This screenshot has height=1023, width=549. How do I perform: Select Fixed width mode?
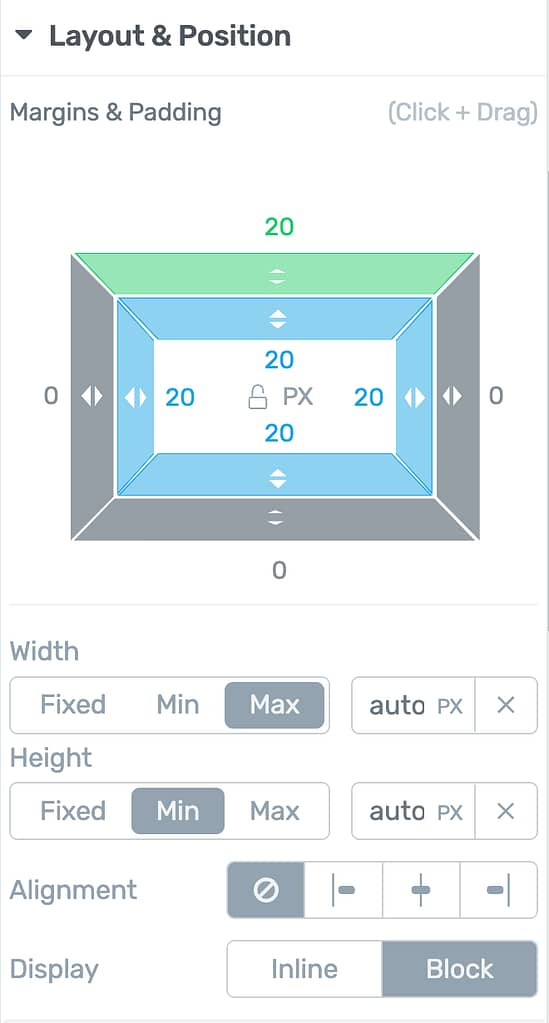(73, 705)
